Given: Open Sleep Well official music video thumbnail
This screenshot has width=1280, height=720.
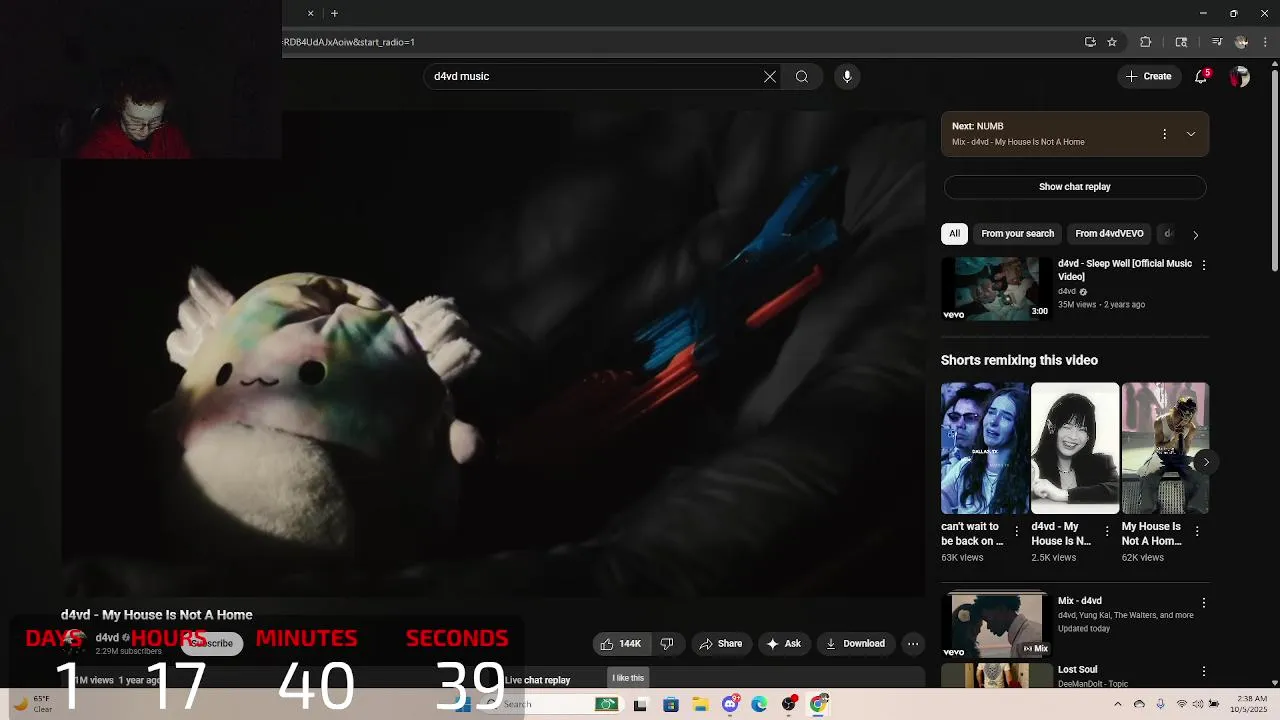Looking at the screenshot, I should coord(996,289).
